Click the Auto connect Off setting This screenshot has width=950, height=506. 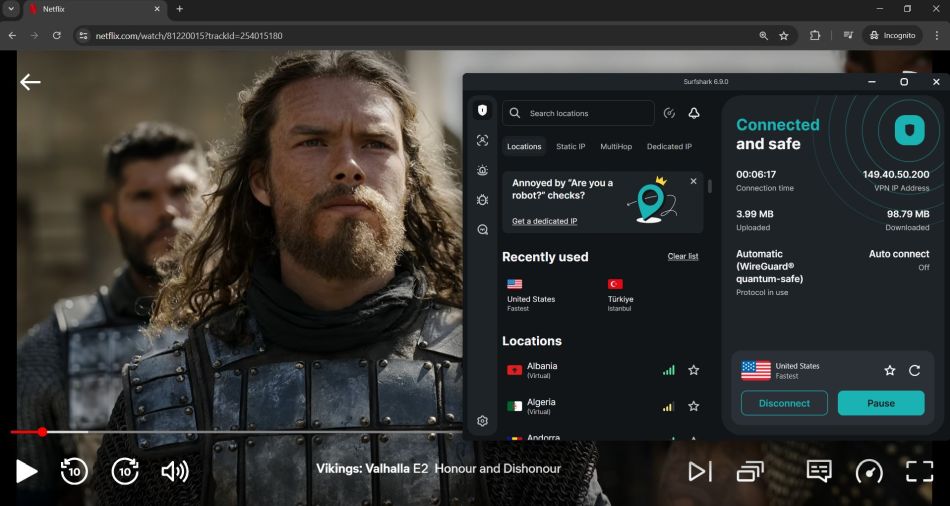click(899, 259)
